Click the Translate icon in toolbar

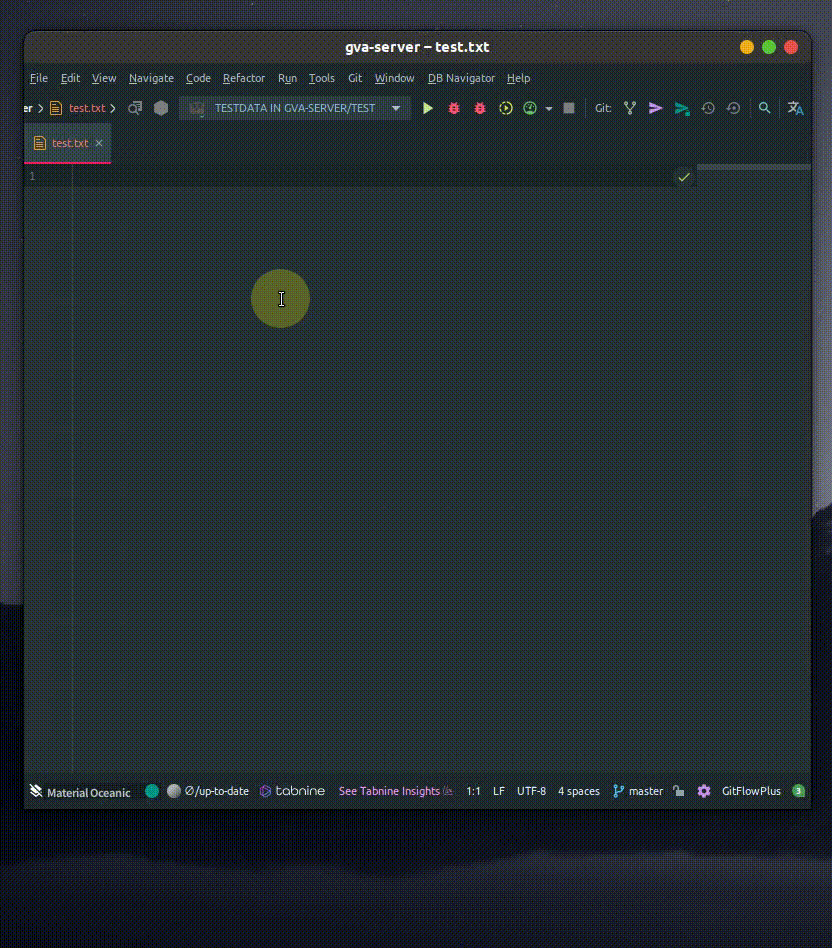click(x=795, y=108)
